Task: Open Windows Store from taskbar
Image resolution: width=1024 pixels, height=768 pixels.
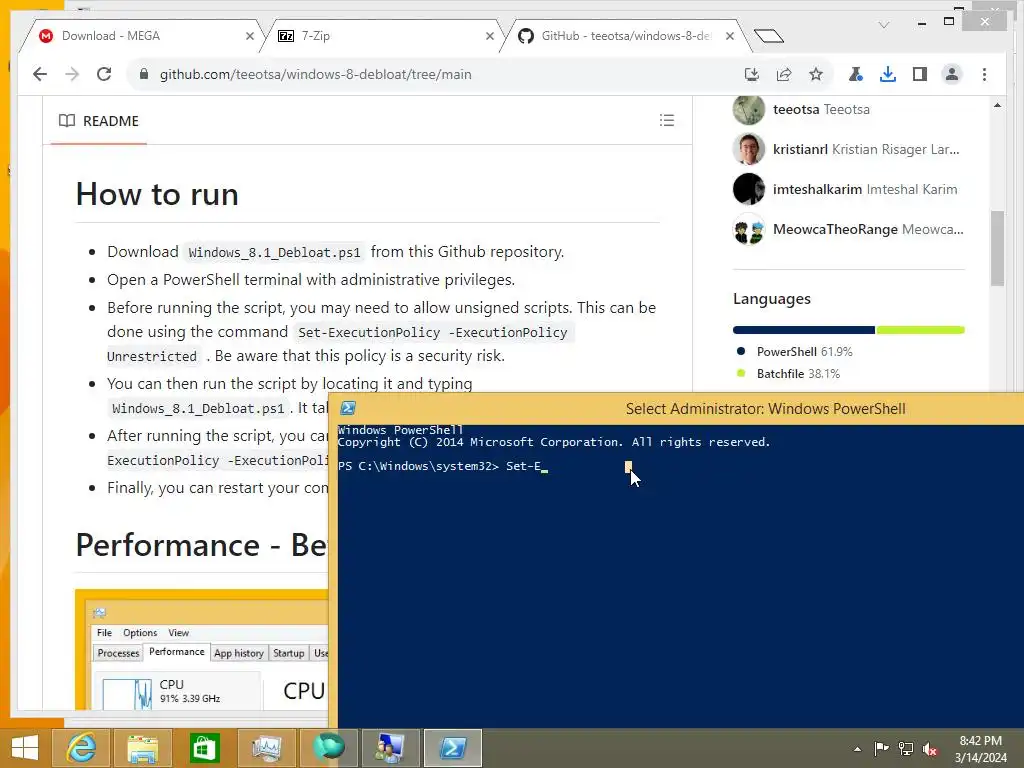Action: [x=204, y=748]
